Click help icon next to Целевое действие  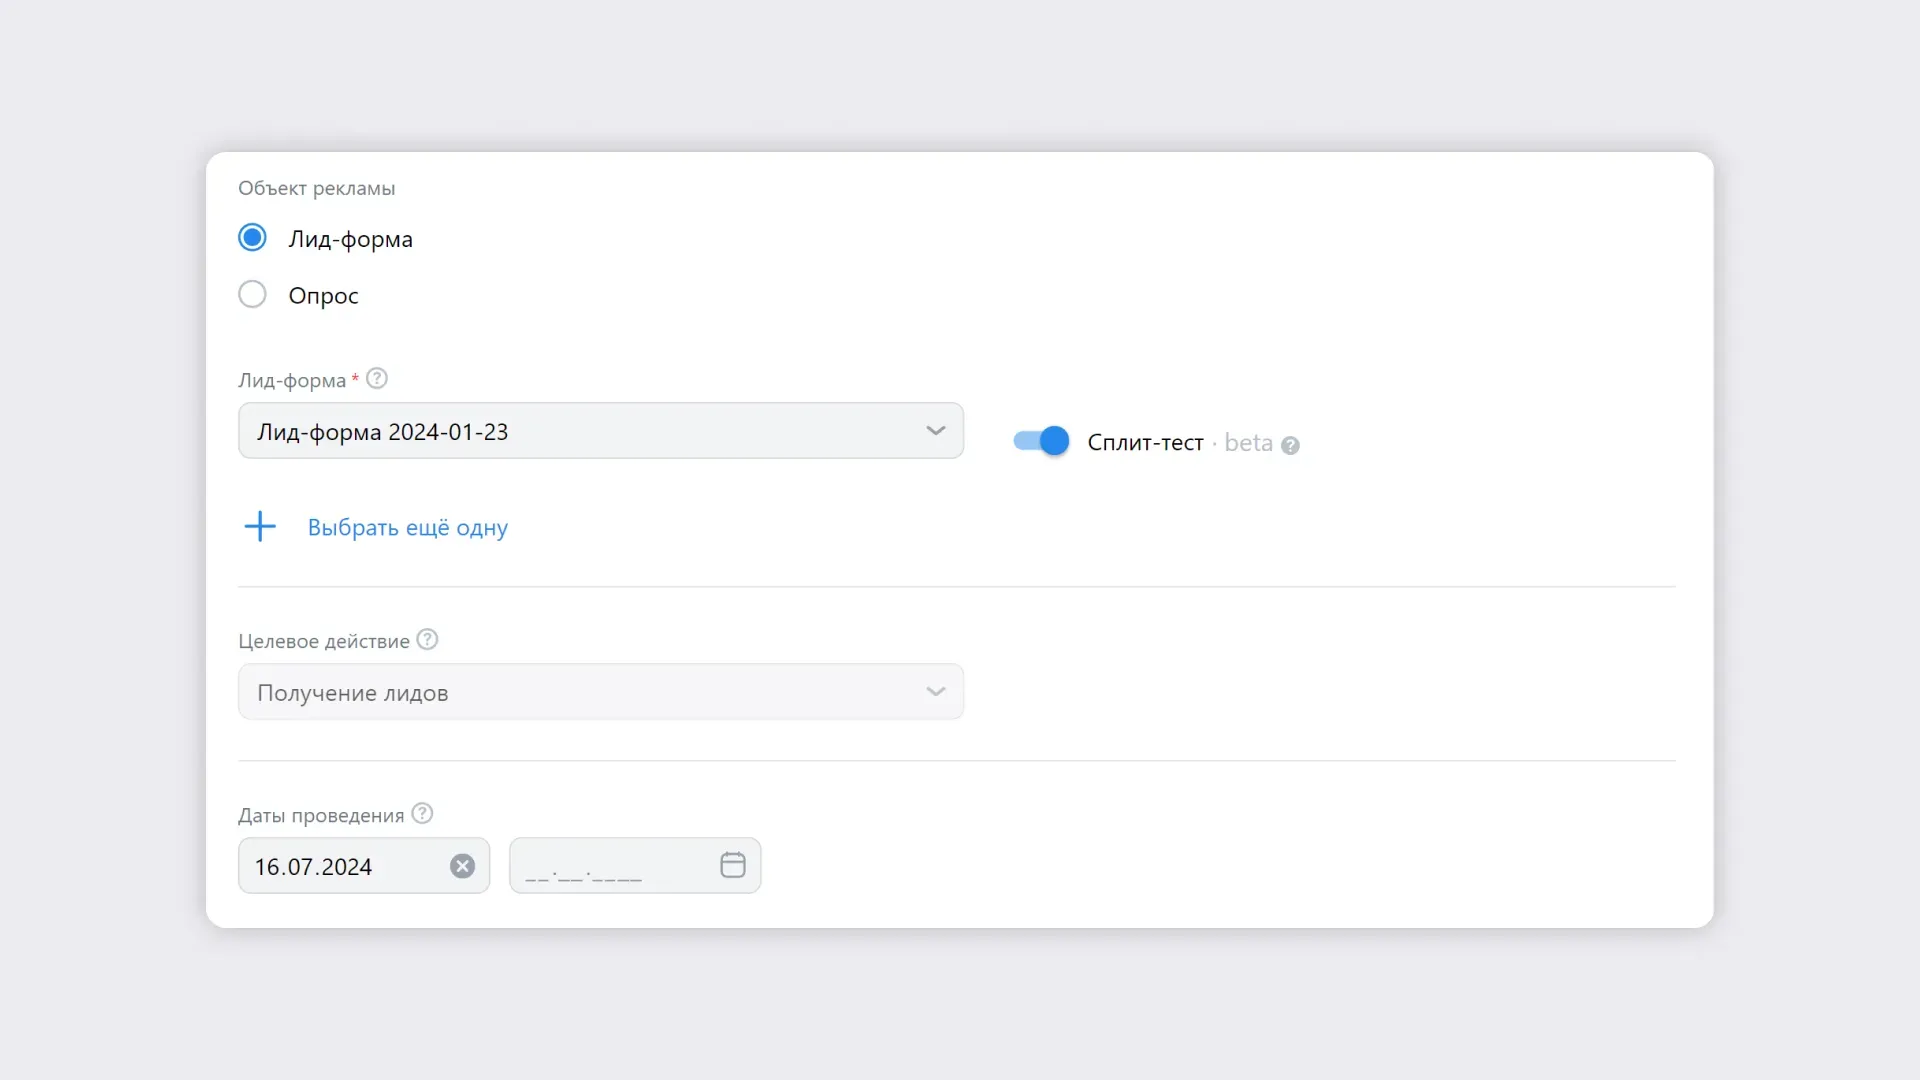click(427, 640)
